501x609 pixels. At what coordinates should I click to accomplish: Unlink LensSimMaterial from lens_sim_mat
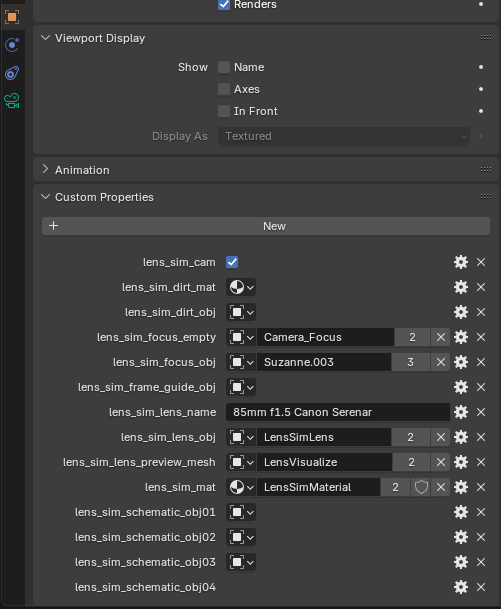(x=440, y=487)
